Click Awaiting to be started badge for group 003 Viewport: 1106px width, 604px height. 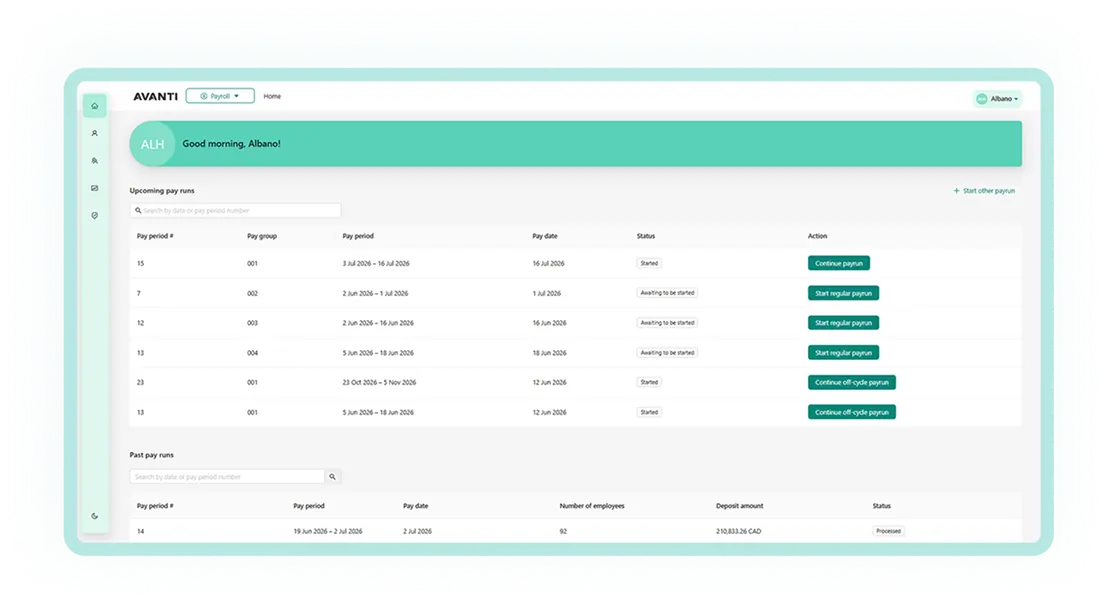[x=667, y=322]
